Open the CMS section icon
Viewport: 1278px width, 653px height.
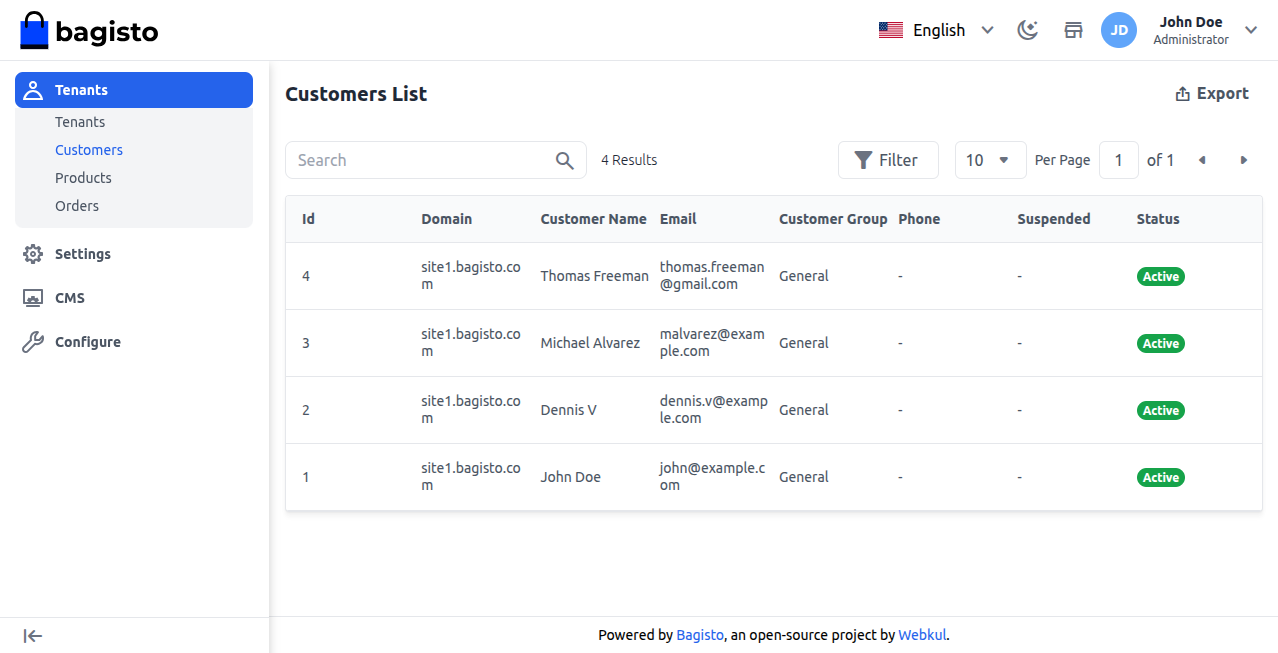tap(32, 297)
